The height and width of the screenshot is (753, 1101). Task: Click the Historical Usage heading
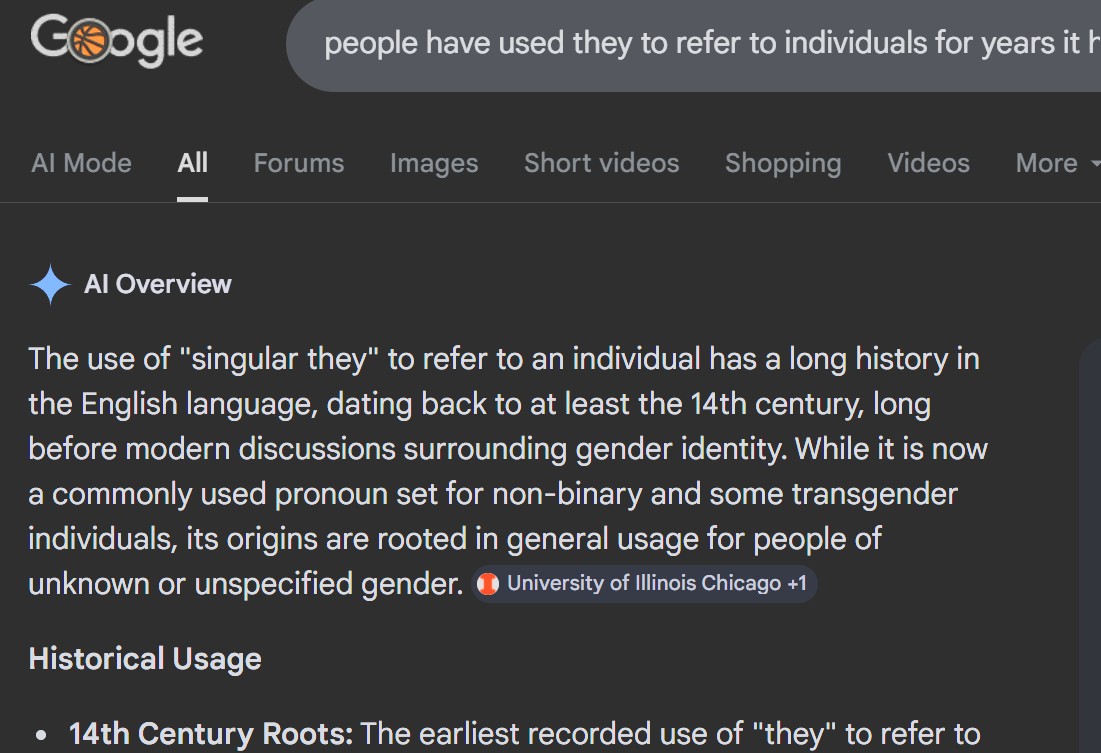[145, 659]
